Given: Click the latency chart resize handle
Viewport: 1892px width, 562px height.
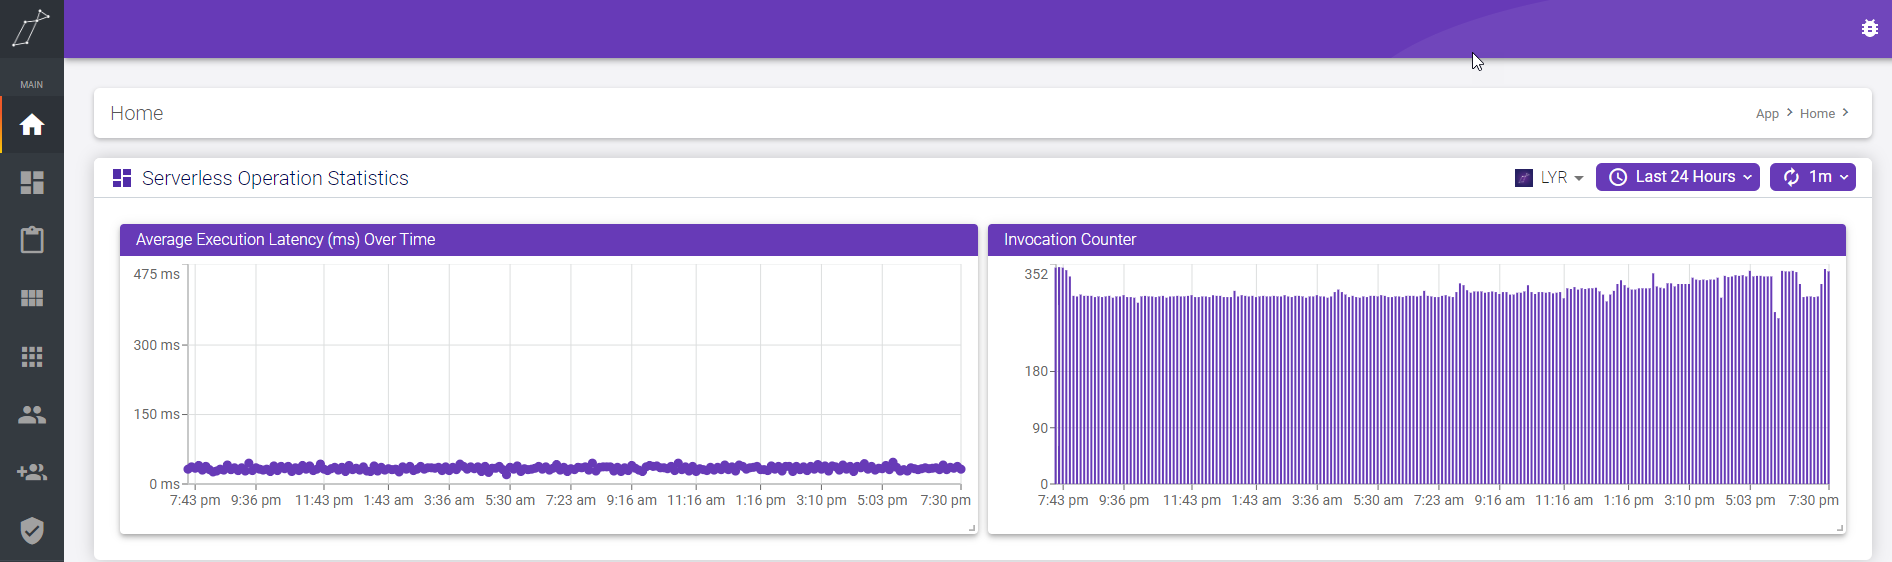Looking at the screenshot, I should pyautogui.click(x=972, y=528).
